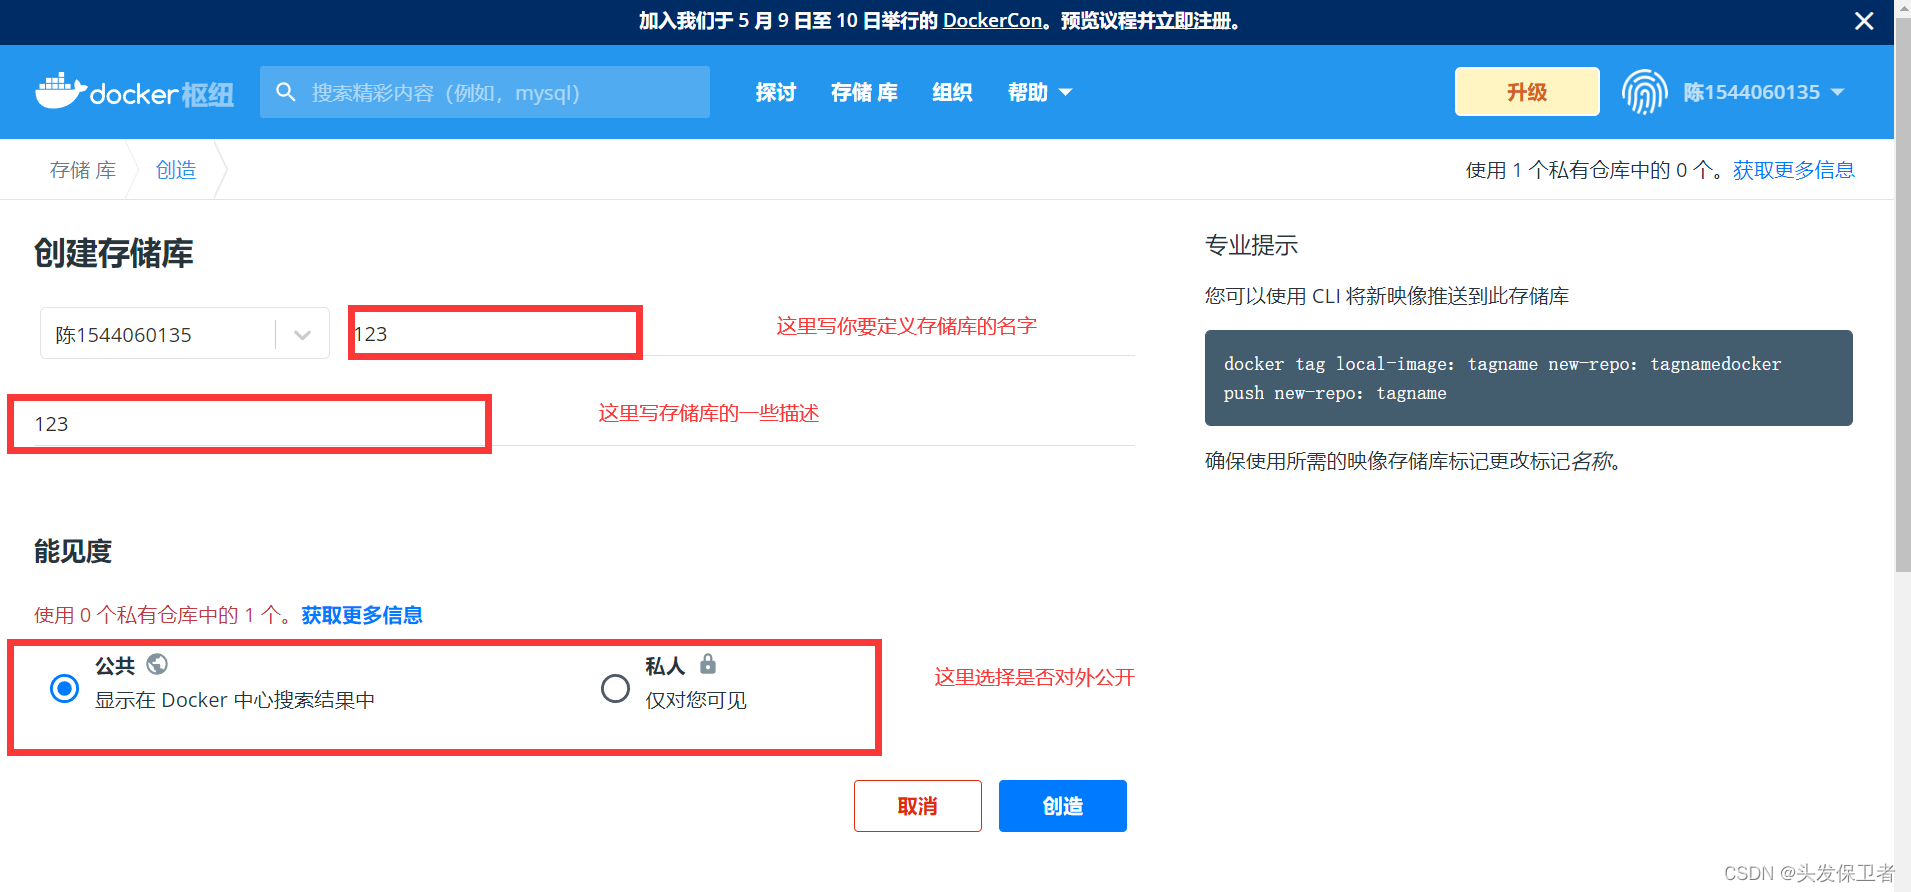
Task: Go to 存储库 breadcrumb
Action: pyautogui.click(x=83, y=170)
